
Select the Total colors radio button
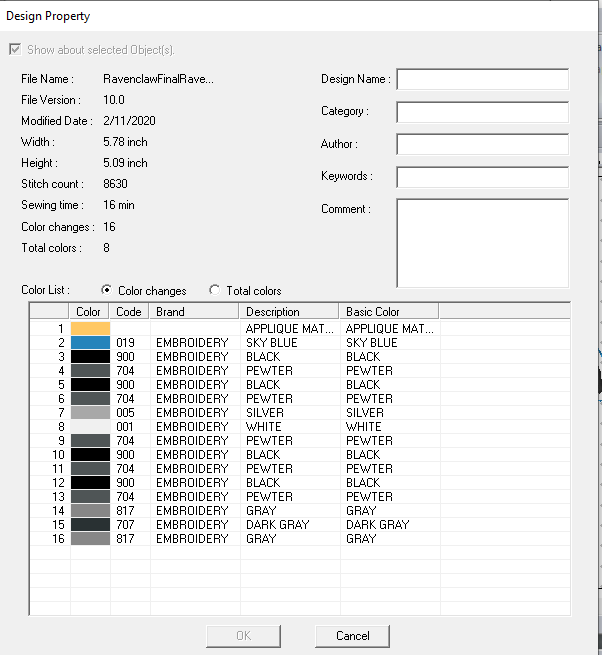click(214, 290)
